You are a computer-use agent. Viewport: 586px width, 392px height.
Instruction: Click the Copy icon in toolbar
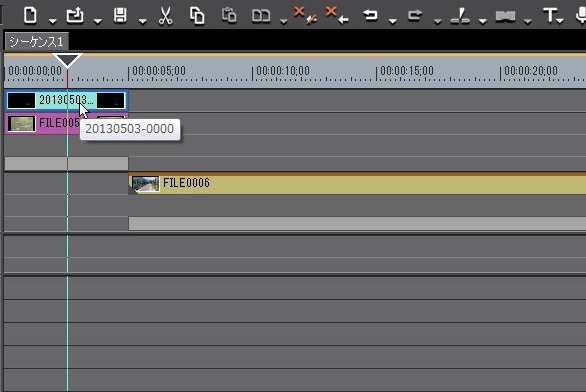click(197, 16)
